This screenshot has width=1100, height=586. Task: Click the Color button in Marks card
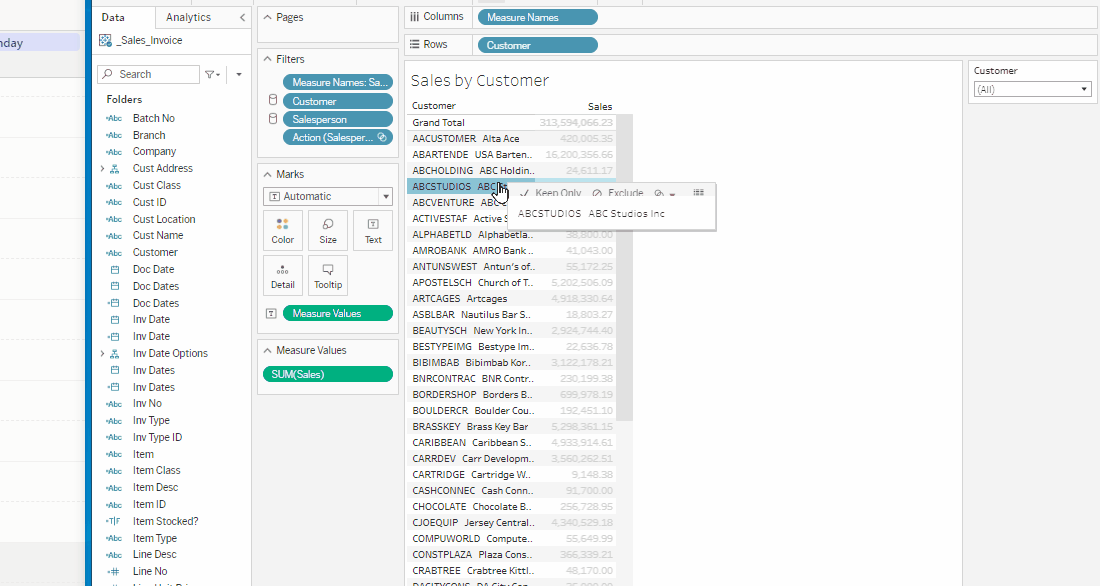point(283,230)
